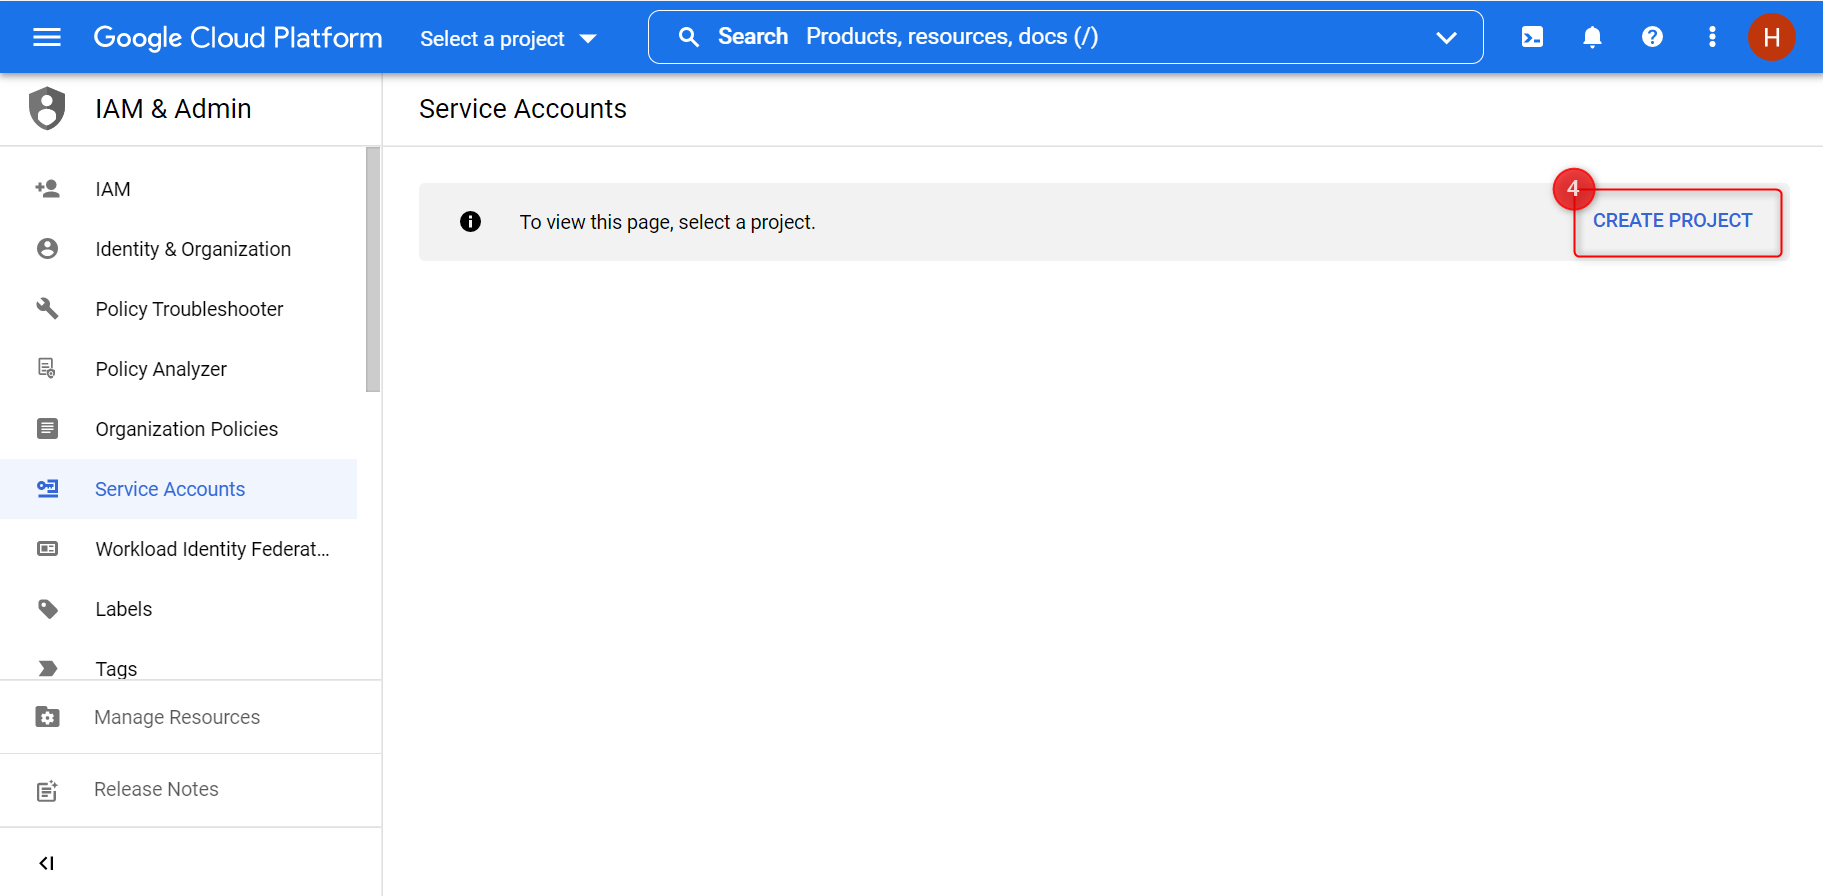Screen dimensions: 1823x896
Task: Collapse the sidebar with the arrow icon
Action: [46, 863]
